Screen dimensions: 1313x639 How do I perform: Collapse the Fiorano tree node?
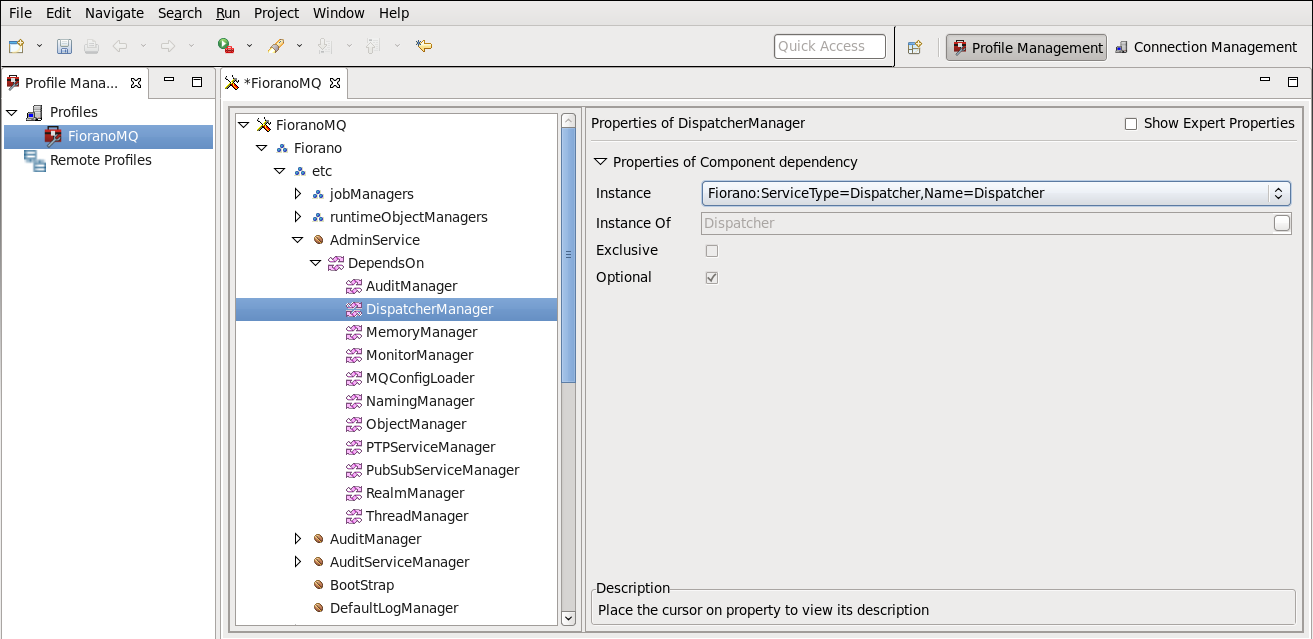click(x=262, y=148)
